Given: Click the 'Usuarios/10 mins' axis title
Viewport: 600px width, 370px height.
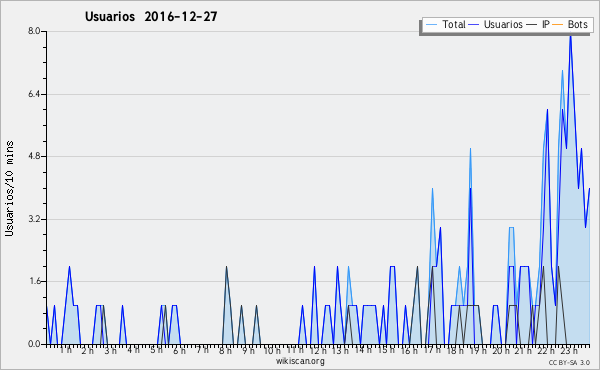Looking at the screenshot, I should tap(10, 189).
